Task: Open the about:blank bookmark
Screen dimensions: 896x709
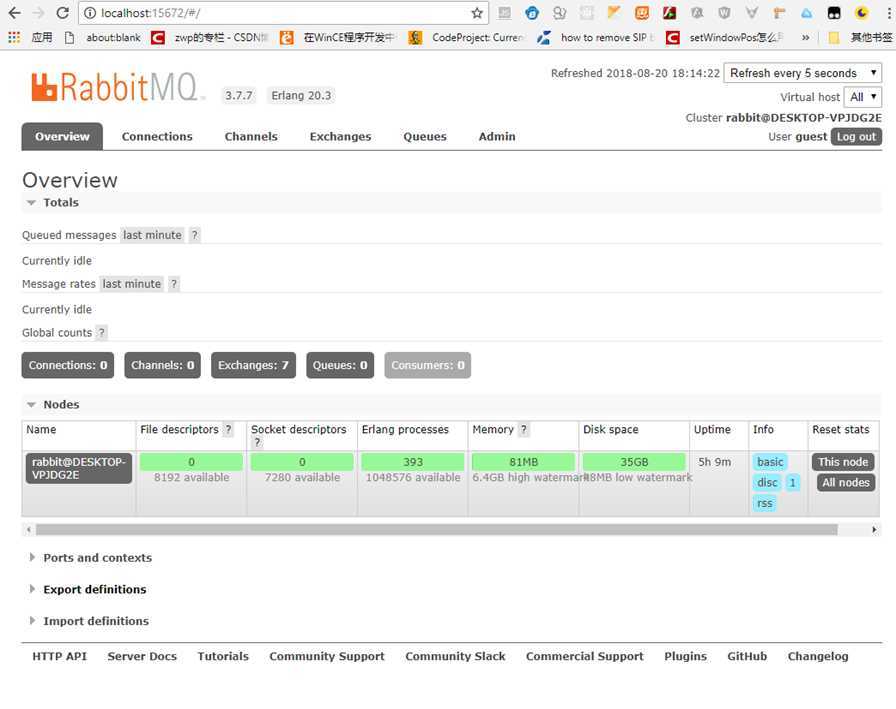Action: click(x=103, y=37)
